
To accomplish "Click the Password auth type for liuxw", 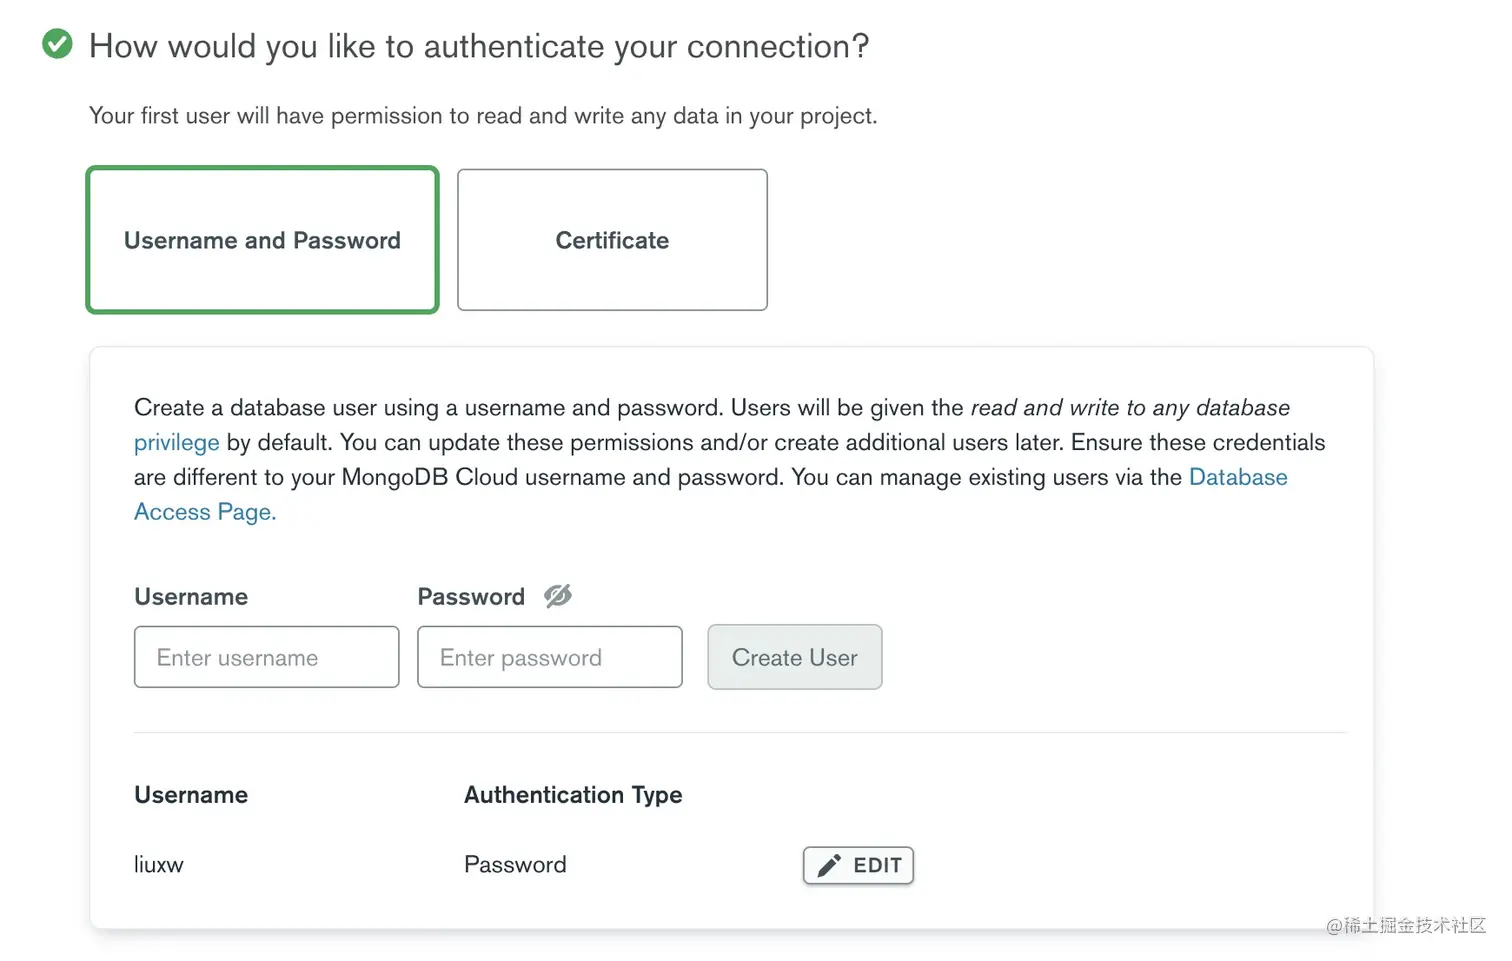I will click(x=515, y=865).
